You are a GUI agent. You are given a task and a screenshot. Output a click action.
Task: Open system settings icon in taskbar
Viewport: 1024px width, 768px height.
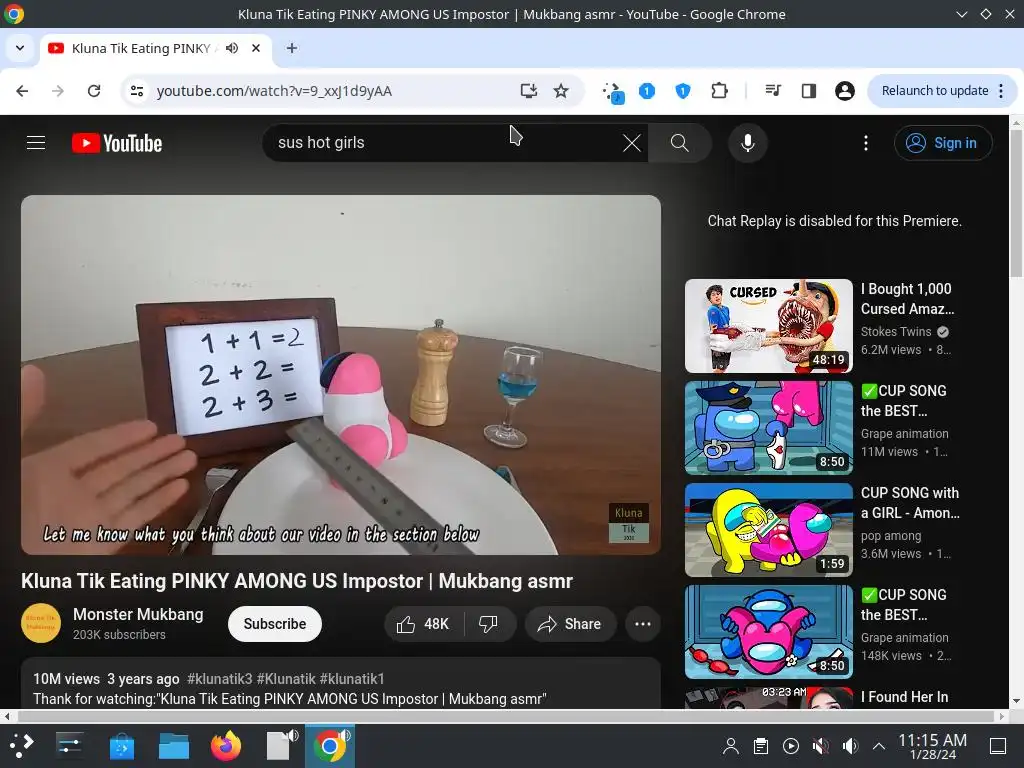69,746
